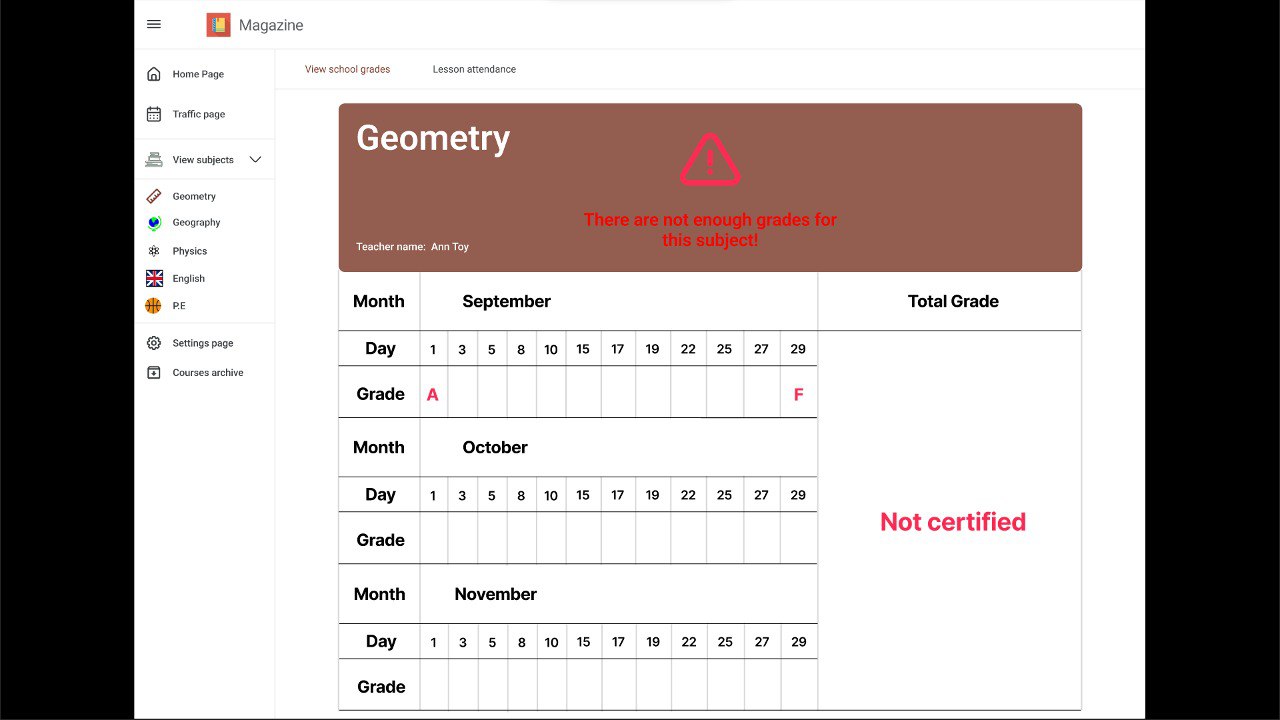Viewport: 1280px width, 720px height.
Task: Select Geometry subject in sidebar
Action: [x=194, y=197]
